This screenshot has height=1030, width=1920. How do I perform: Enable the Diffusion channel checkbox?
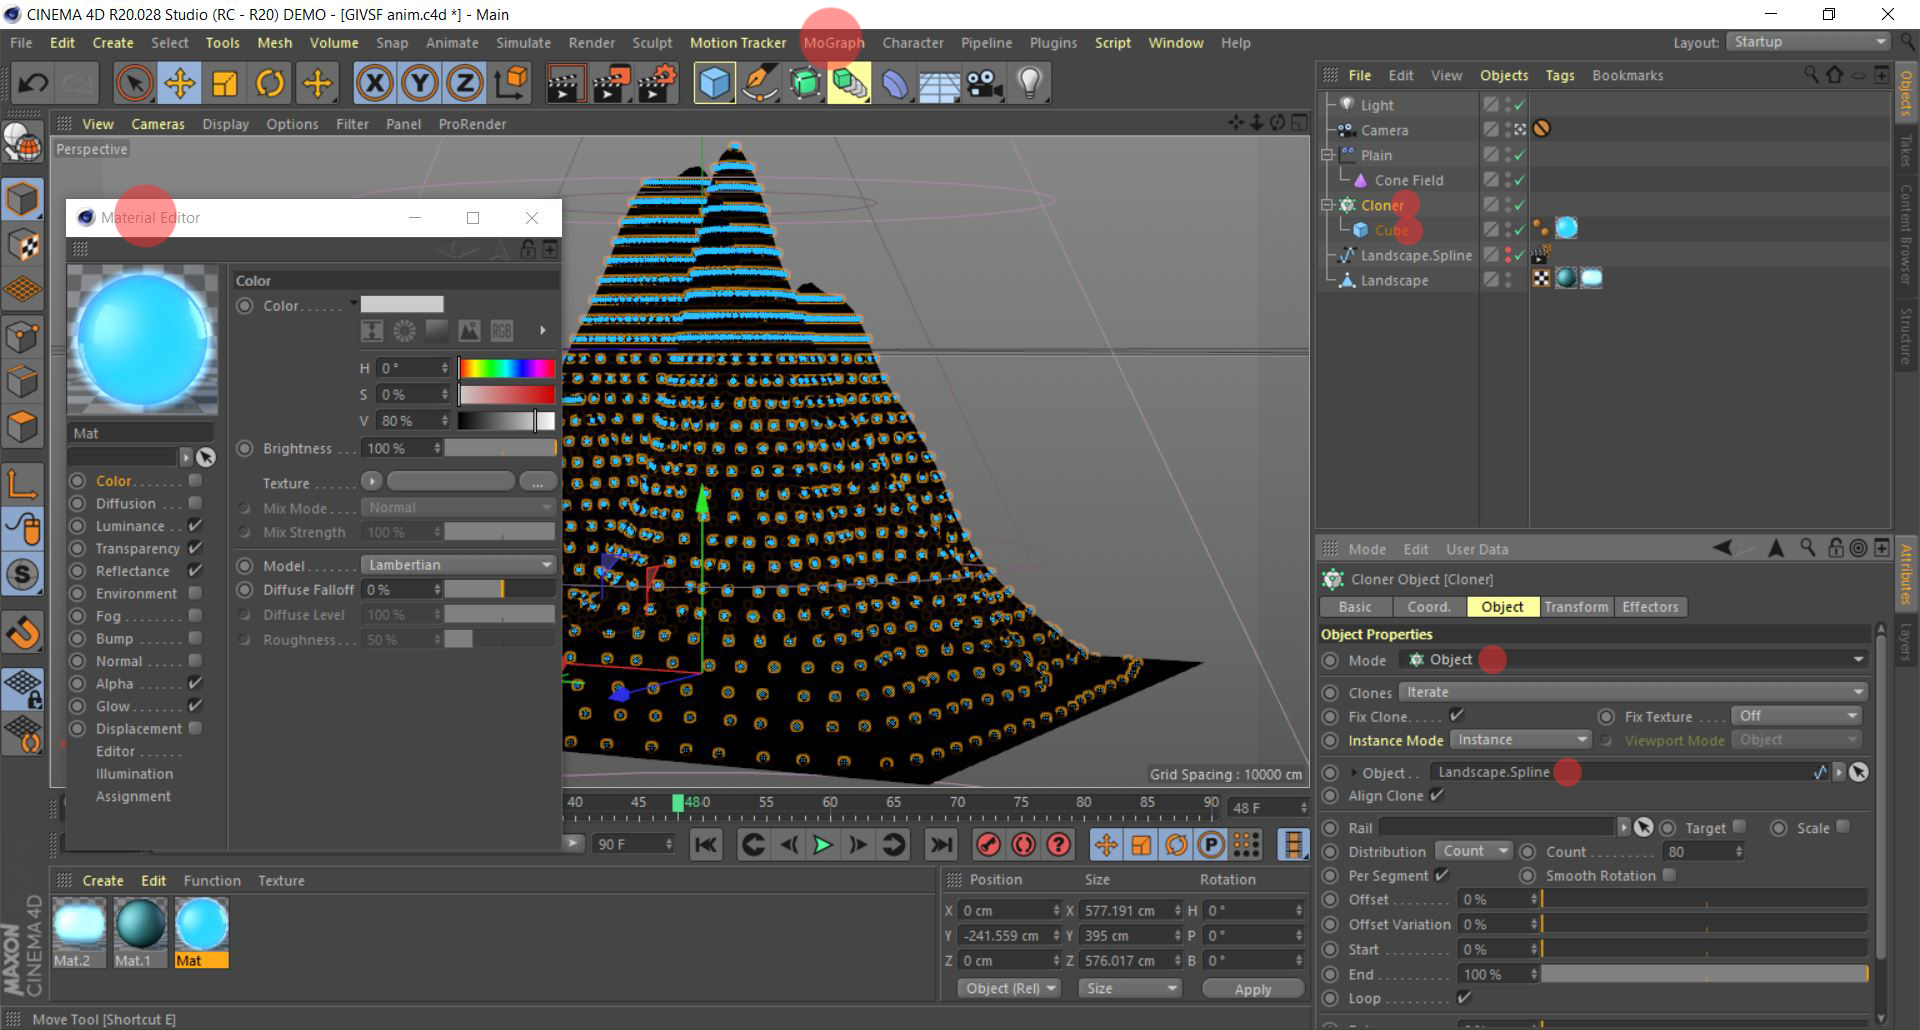click(x=195, y=503)
